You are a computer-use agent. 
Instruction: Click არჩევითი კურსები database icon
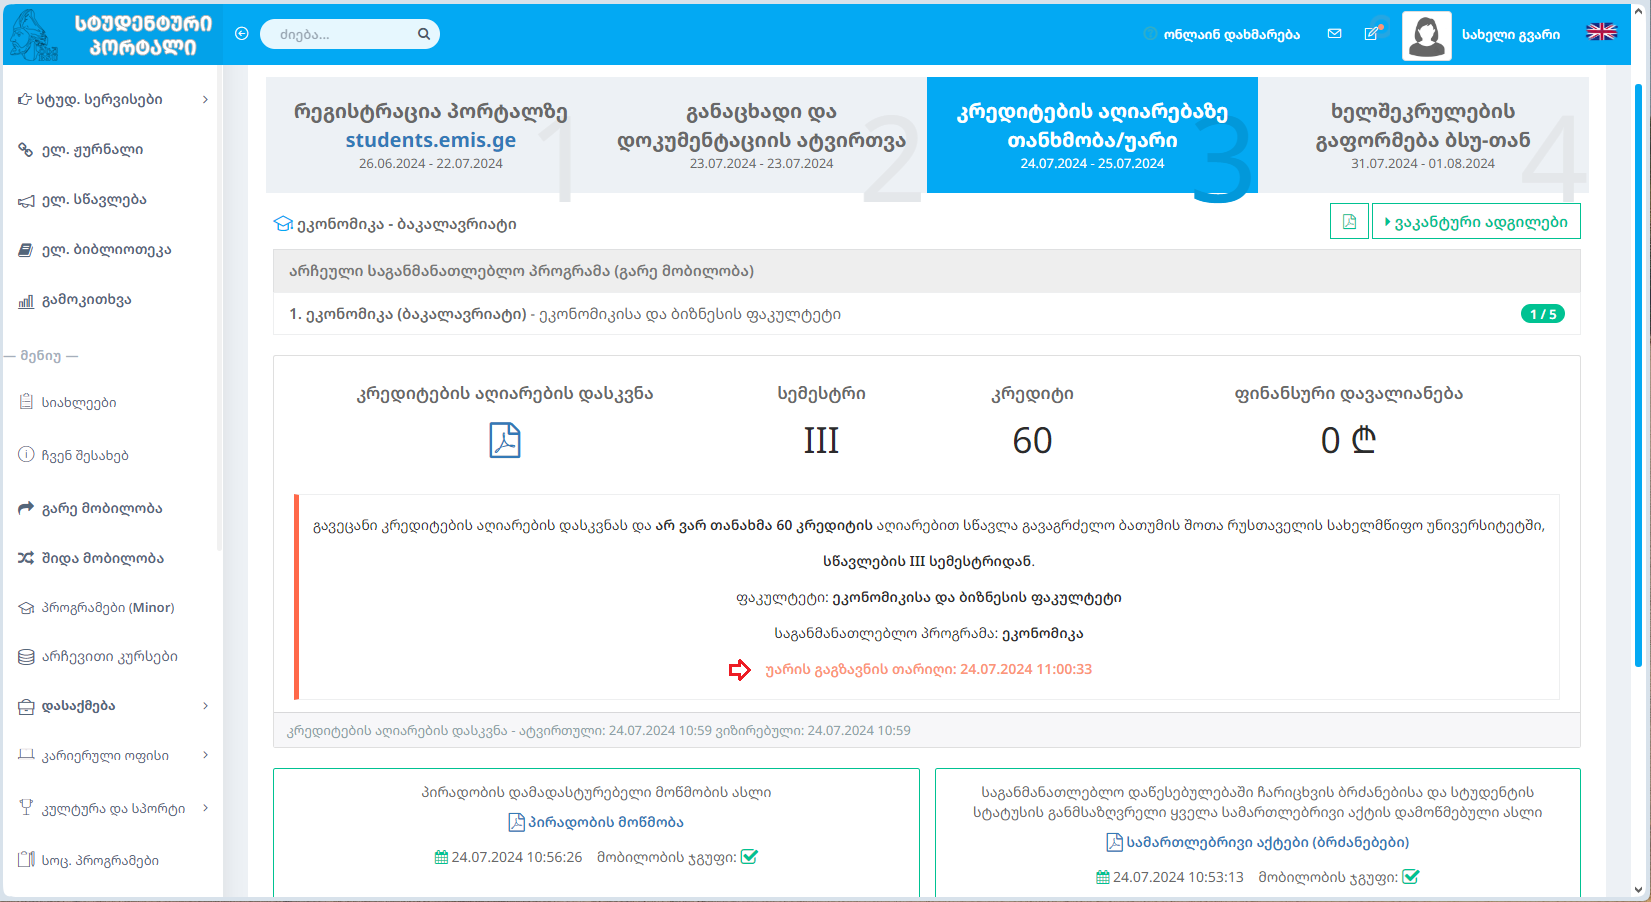coord(26,657)
